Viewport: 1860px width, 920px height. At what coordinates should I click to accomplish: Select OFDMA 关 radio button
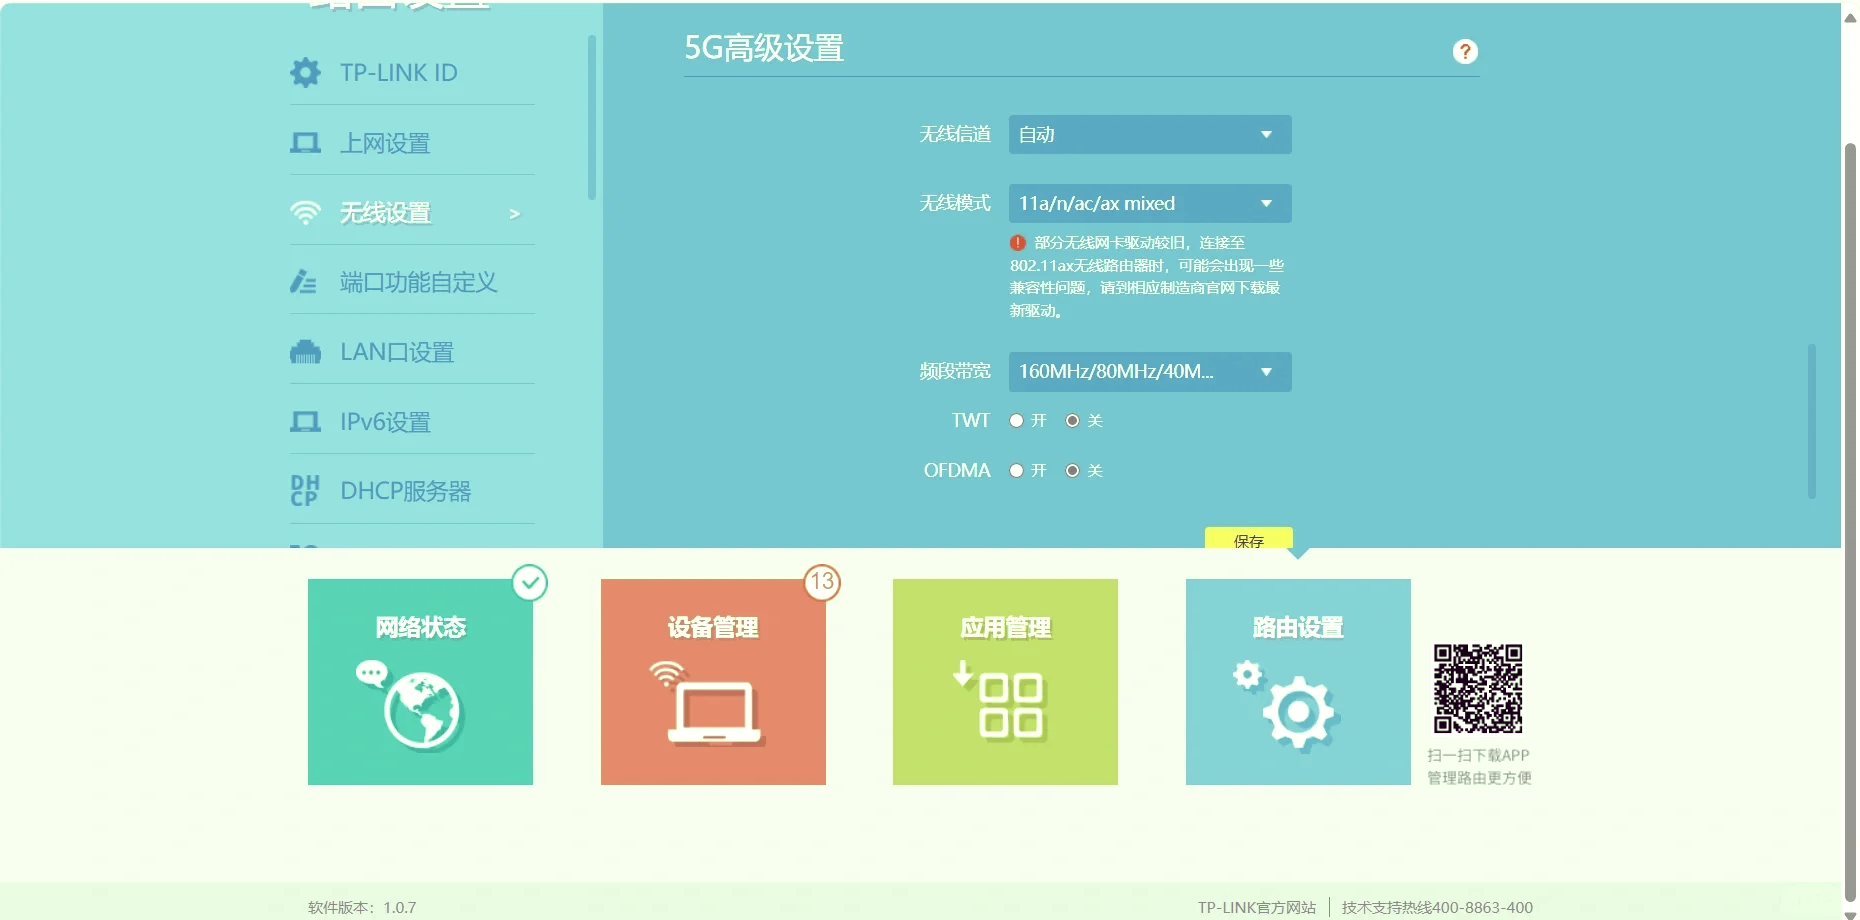click(1072, 470)
